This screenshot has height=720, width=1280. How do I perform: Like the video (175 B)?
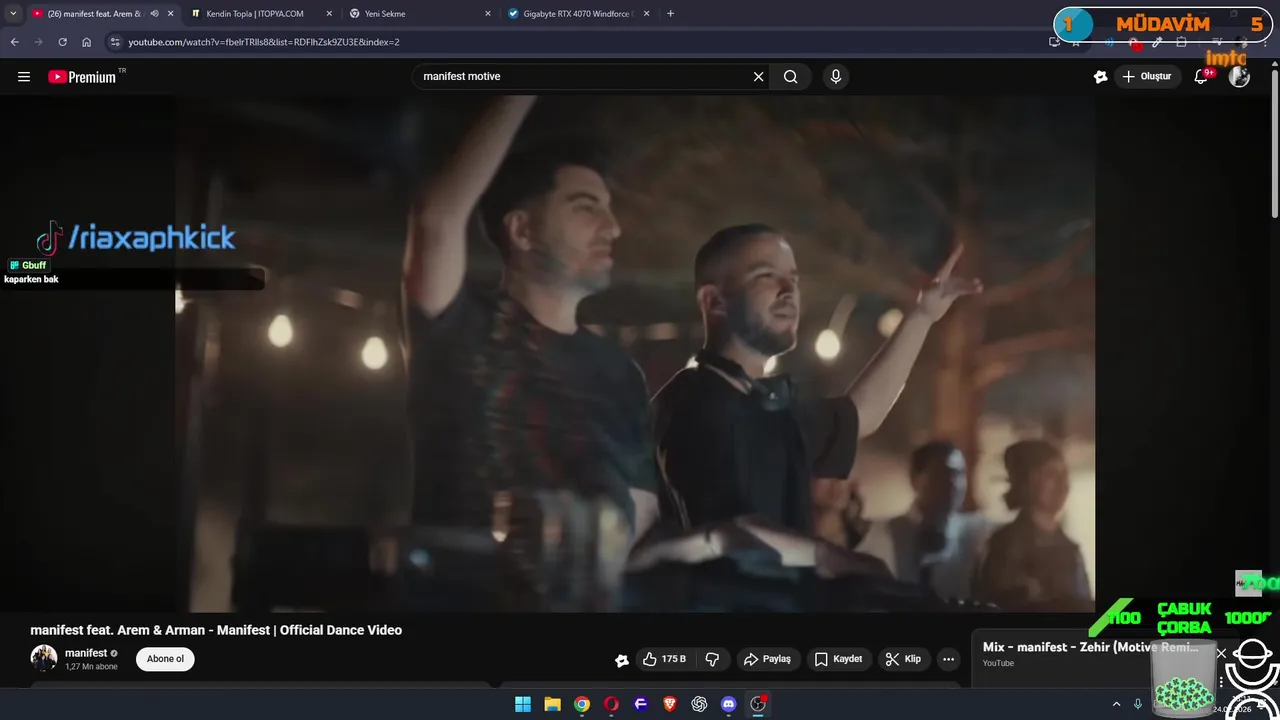[x=664, y=659]
